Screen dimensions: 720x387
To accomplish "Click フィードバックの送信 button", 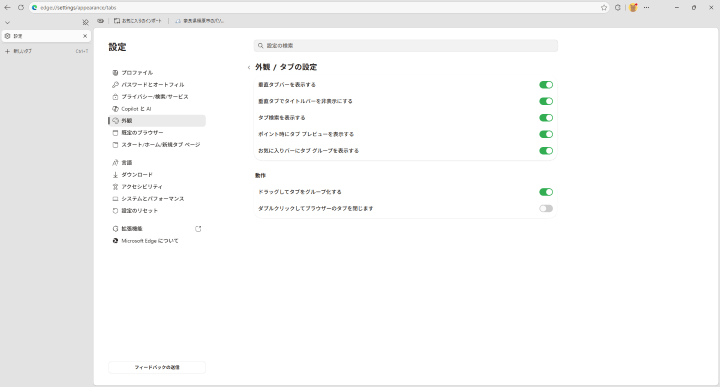I will (x=157, y=367).
